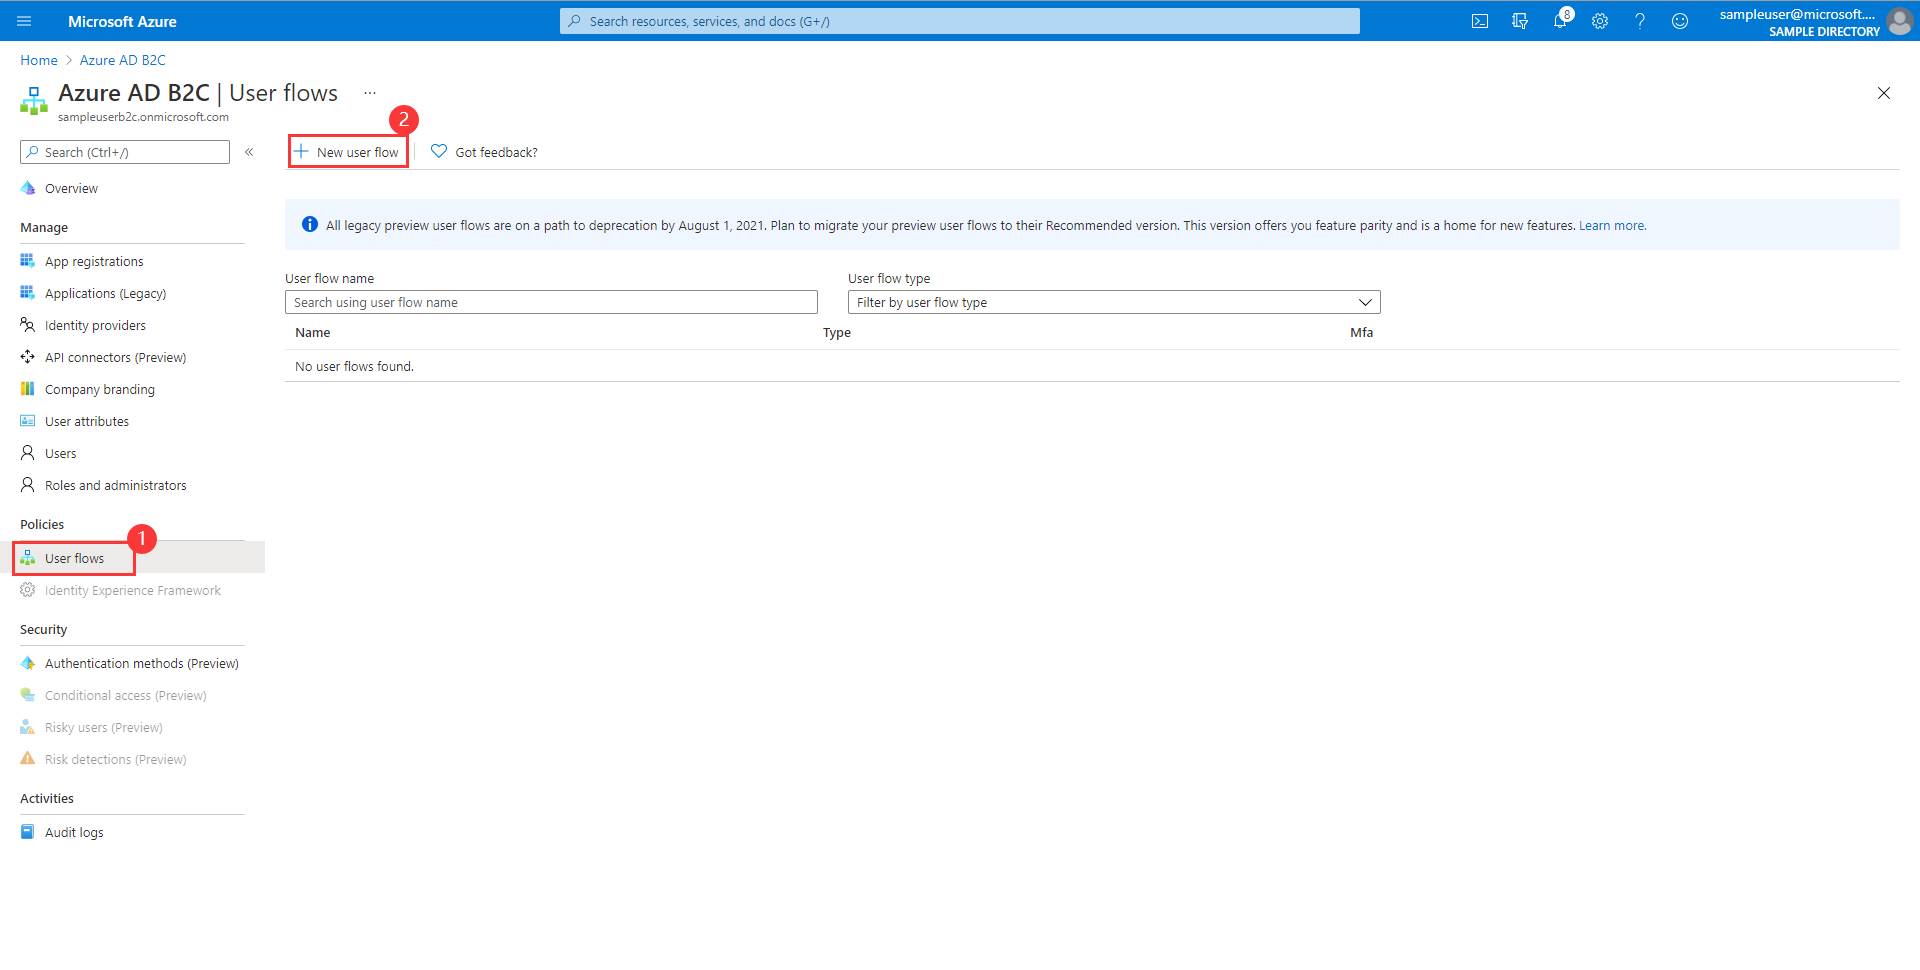Open Roles and administrators
Image resolution: width=1920 pixels, height=970 pixels.
(x=115, y=485)
